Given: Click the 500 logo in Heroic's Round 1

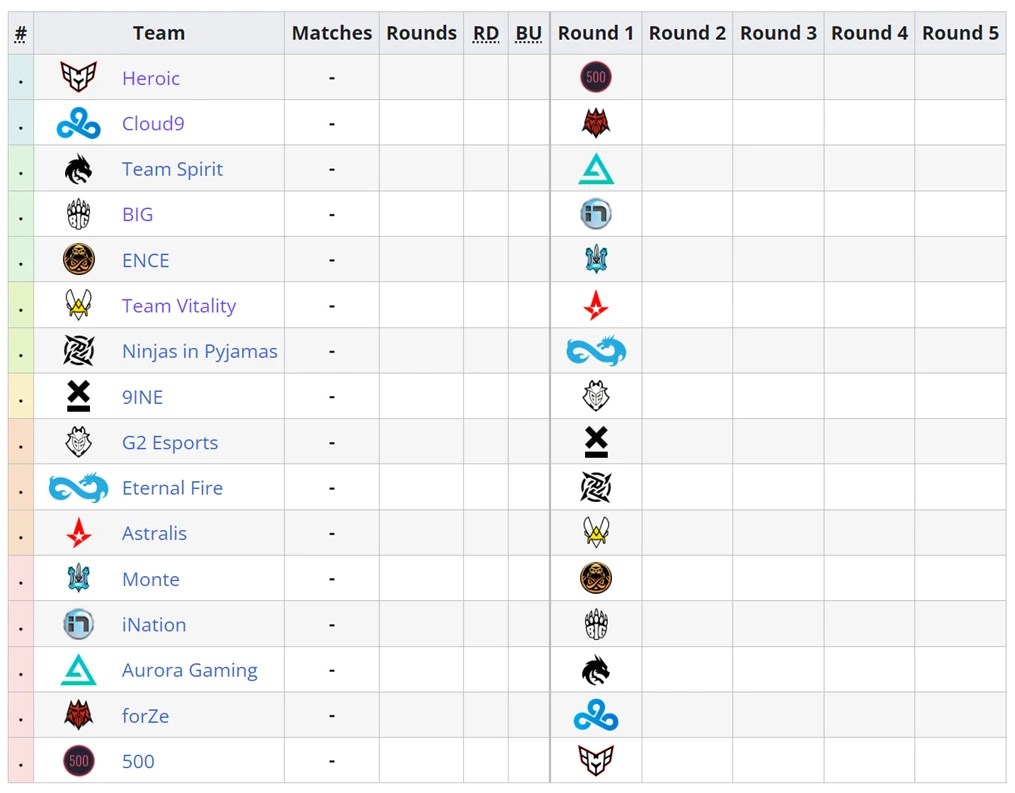Looking at the screenshot, I should [x=596, y=77].
